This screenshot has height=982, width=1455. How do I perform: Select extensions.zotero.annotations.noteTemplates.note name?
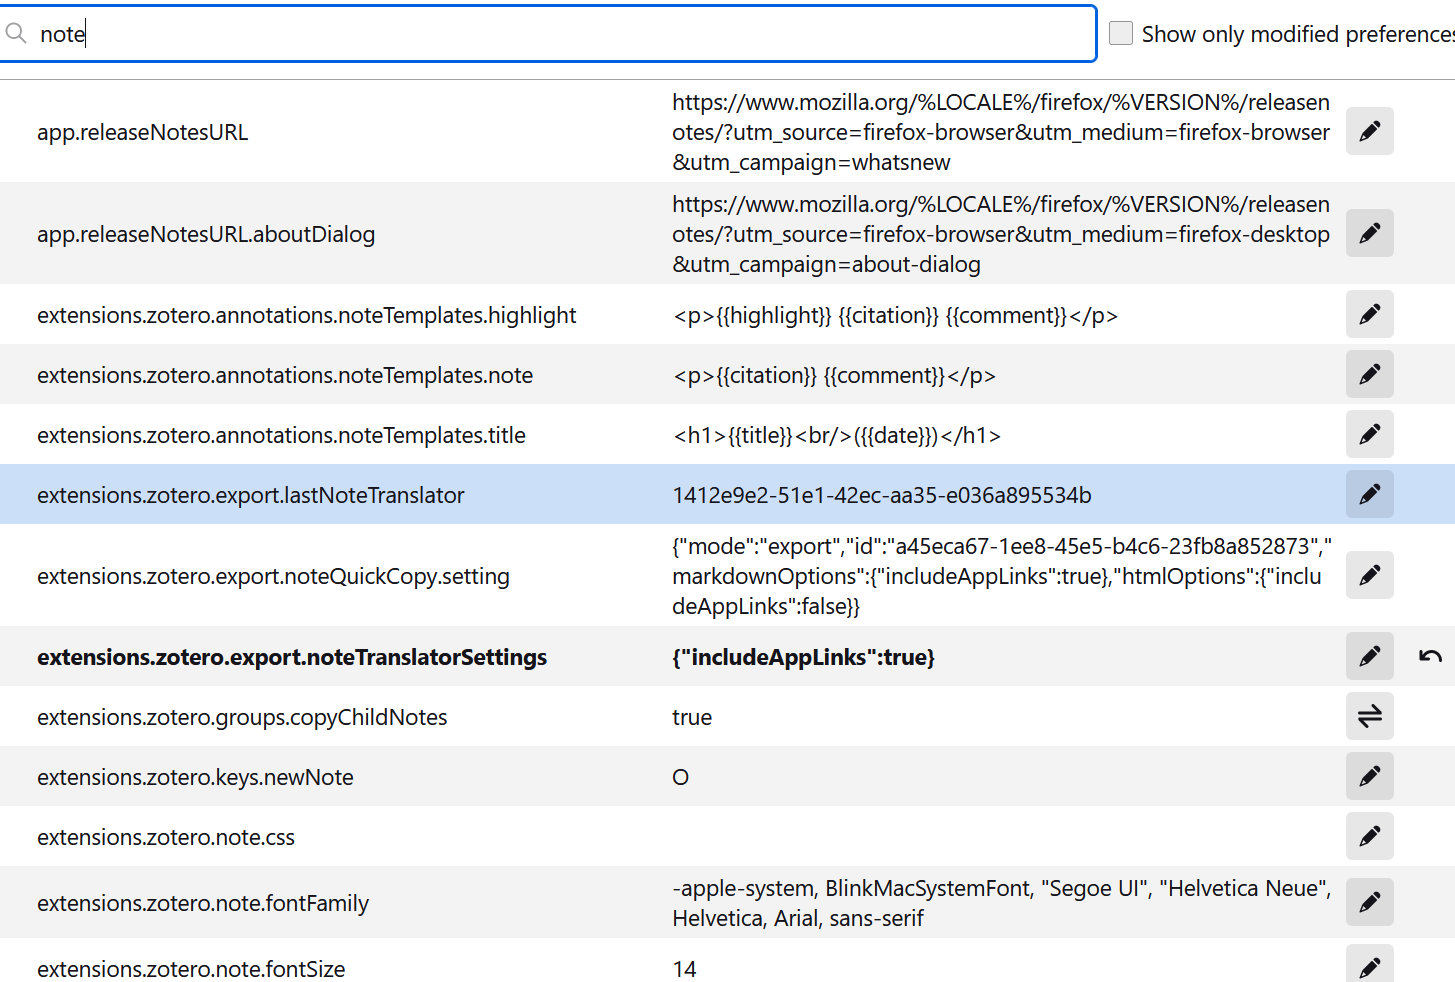pos(285,375)
